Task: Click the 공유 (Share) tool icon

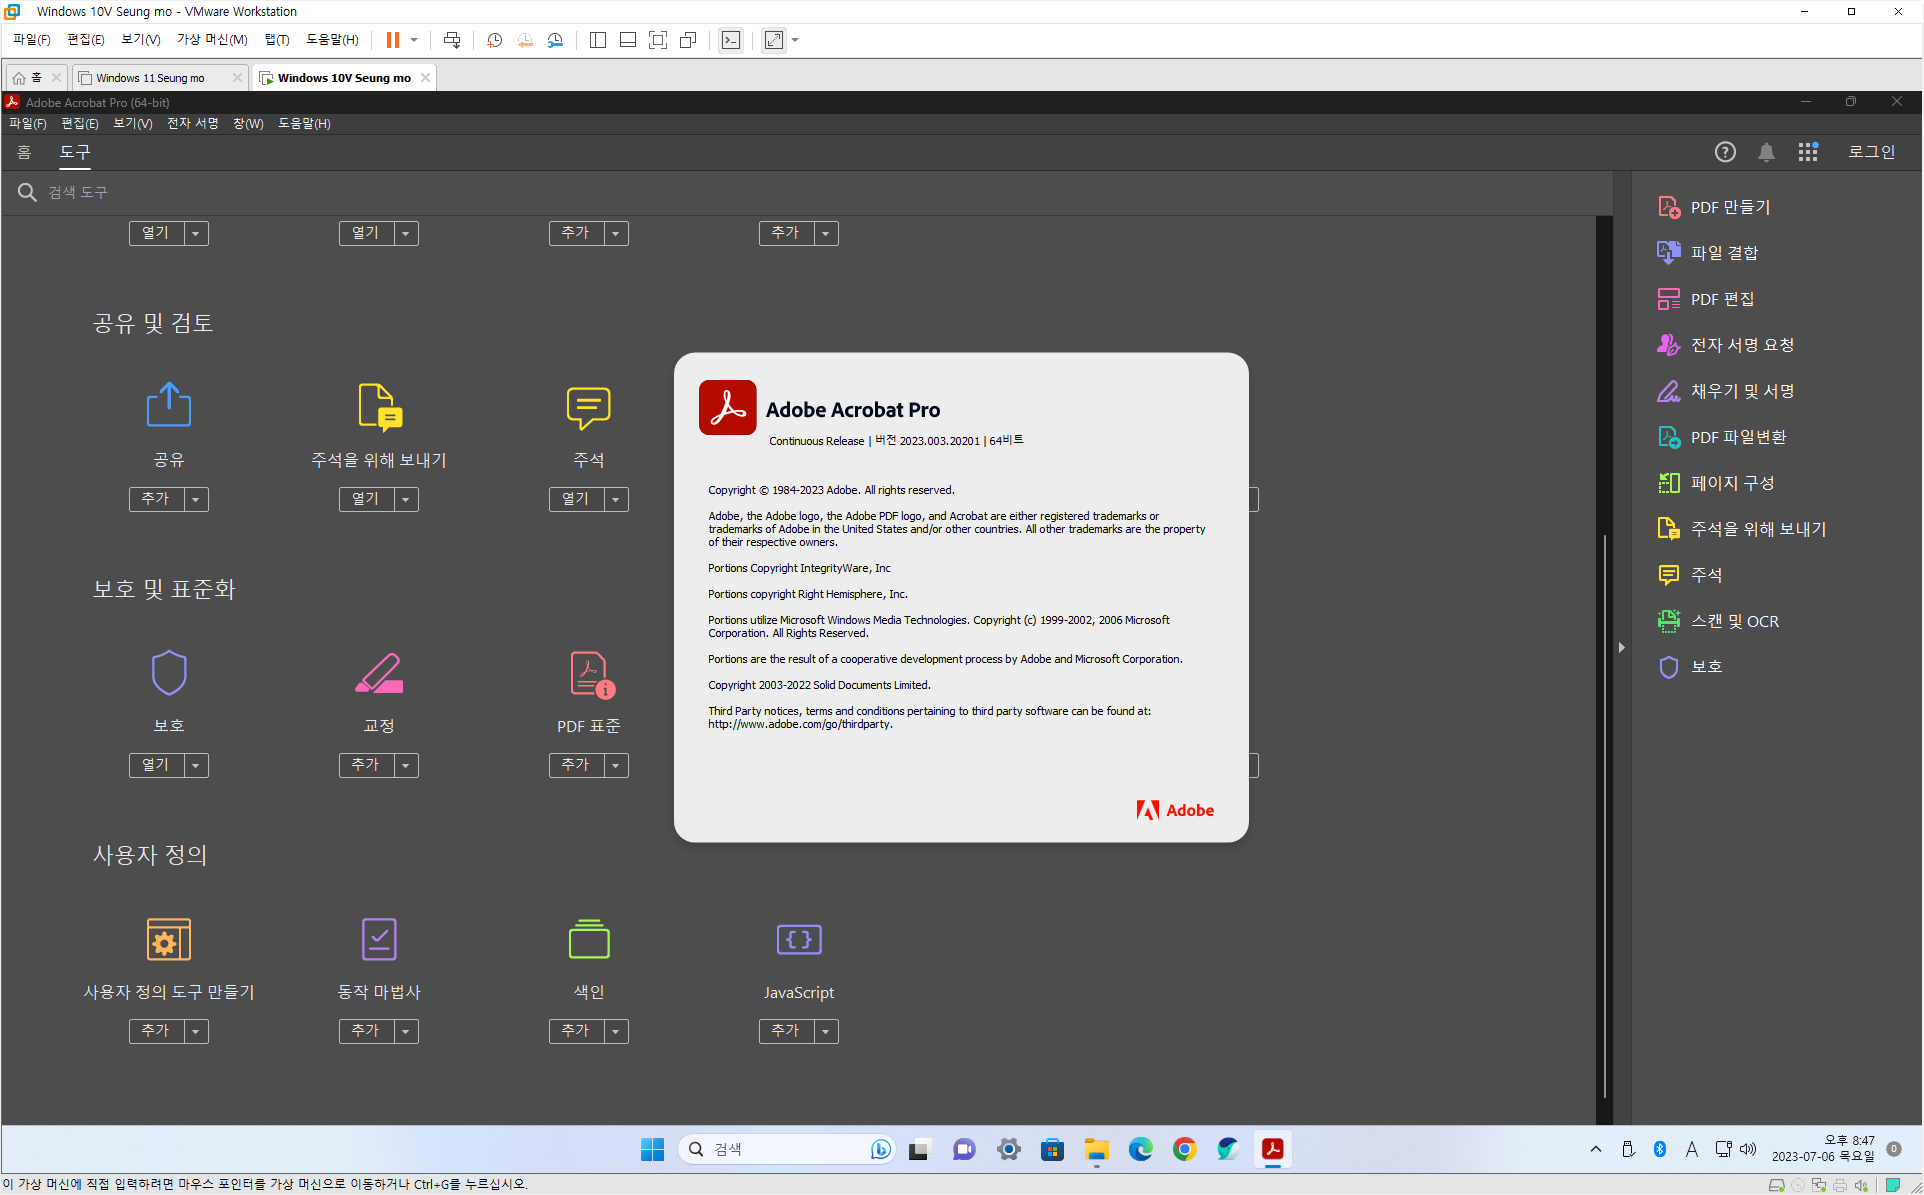Action: (x=168, y=405)
